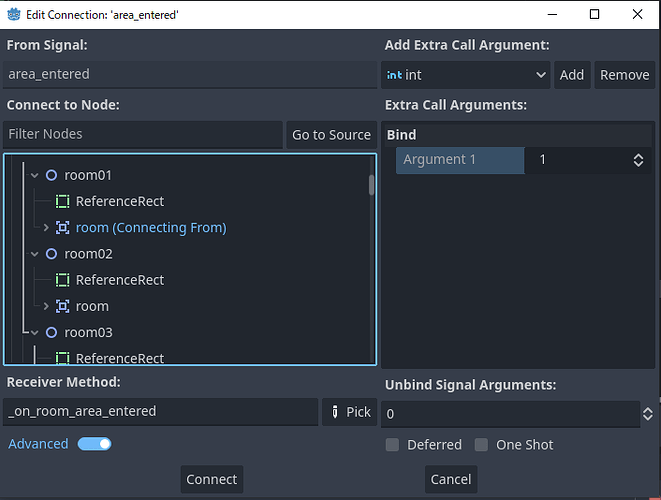Expand the room (Connecting From) node
Image resolution: width=661 pixels, height=500 pixels.
tap(46, 228)
